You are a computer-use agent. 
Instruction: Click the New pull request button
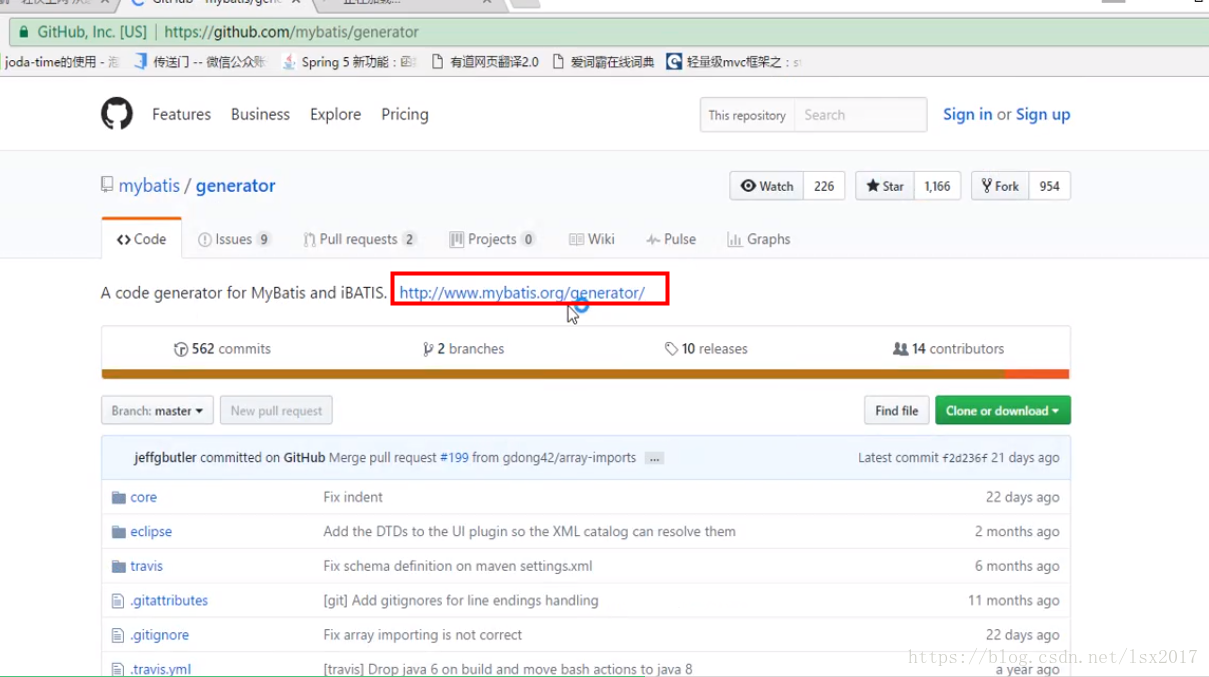click(x=277, y=411)
